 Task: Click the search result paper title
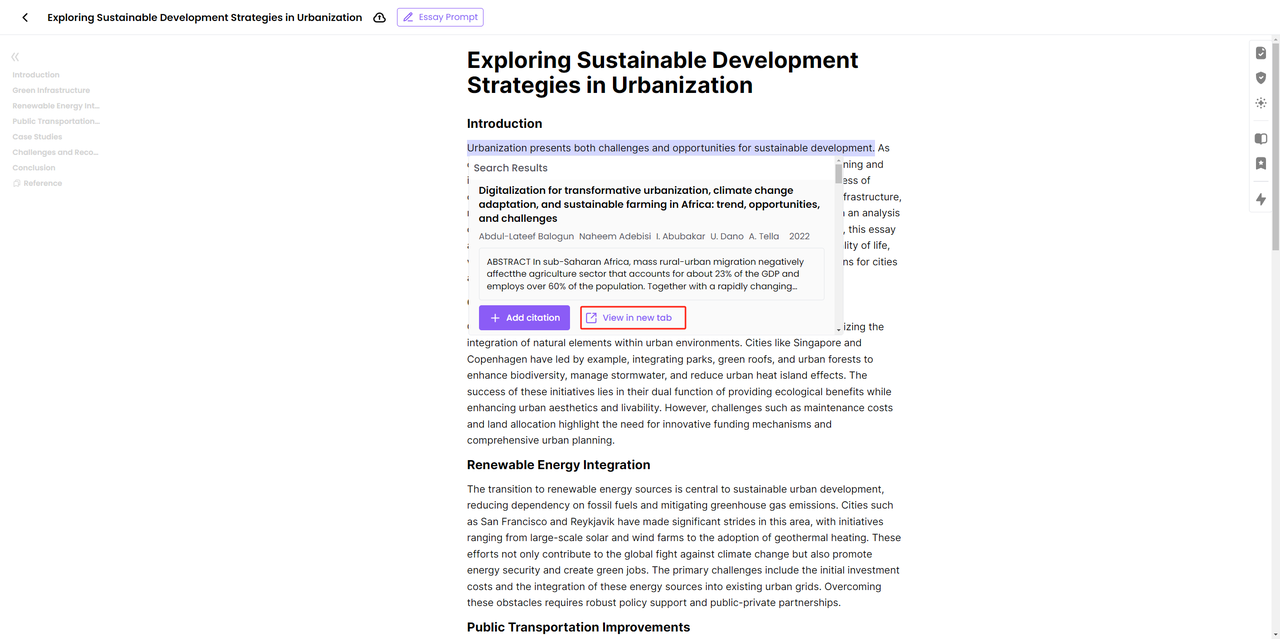tap(649, 204)
